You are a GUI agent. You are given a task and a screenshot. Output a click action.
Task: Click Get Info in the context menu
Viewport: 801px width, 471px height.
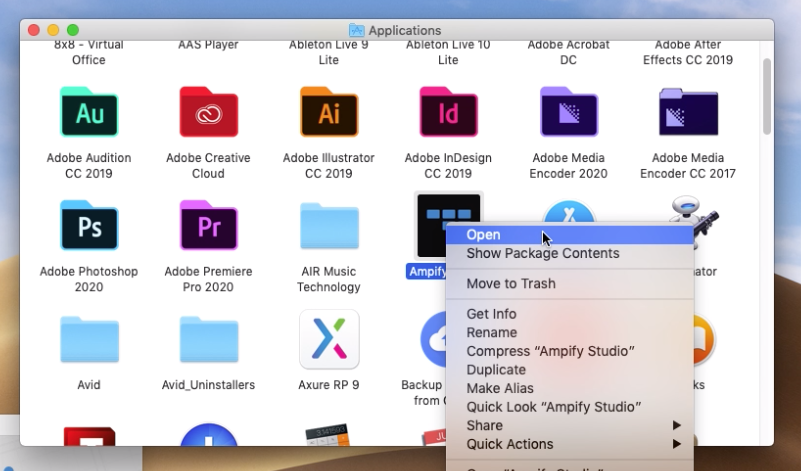[570, 314]
